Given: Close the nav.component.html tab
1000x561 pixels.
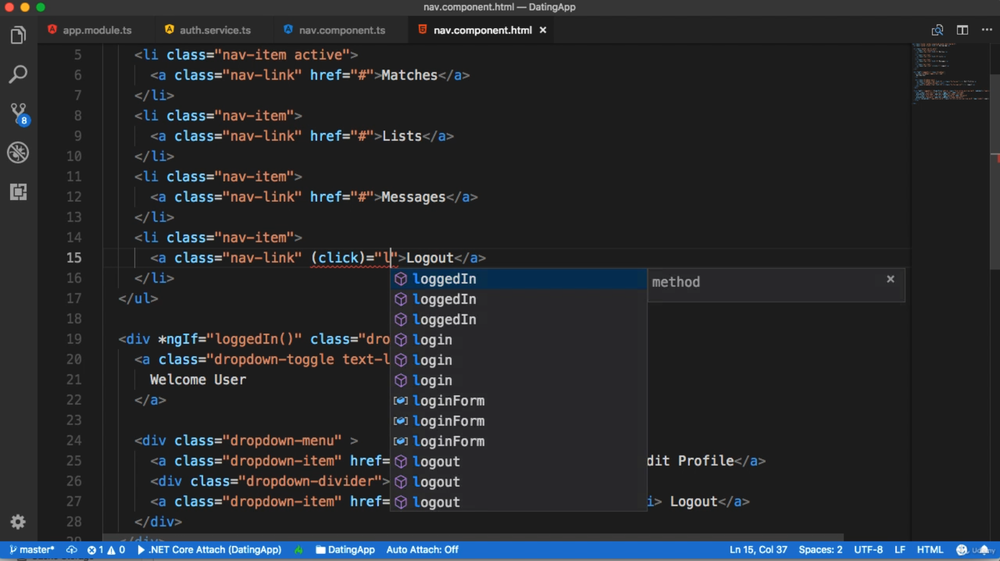Looking at the screenshot, I should pos(543,30).
